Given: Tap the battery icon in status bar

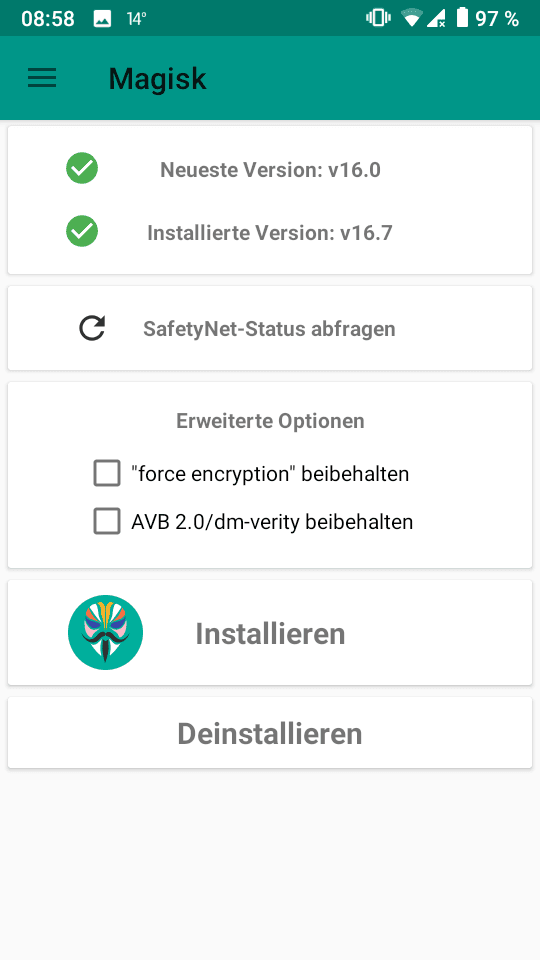Looking at the screenshot, I should [x=462, y=17].
